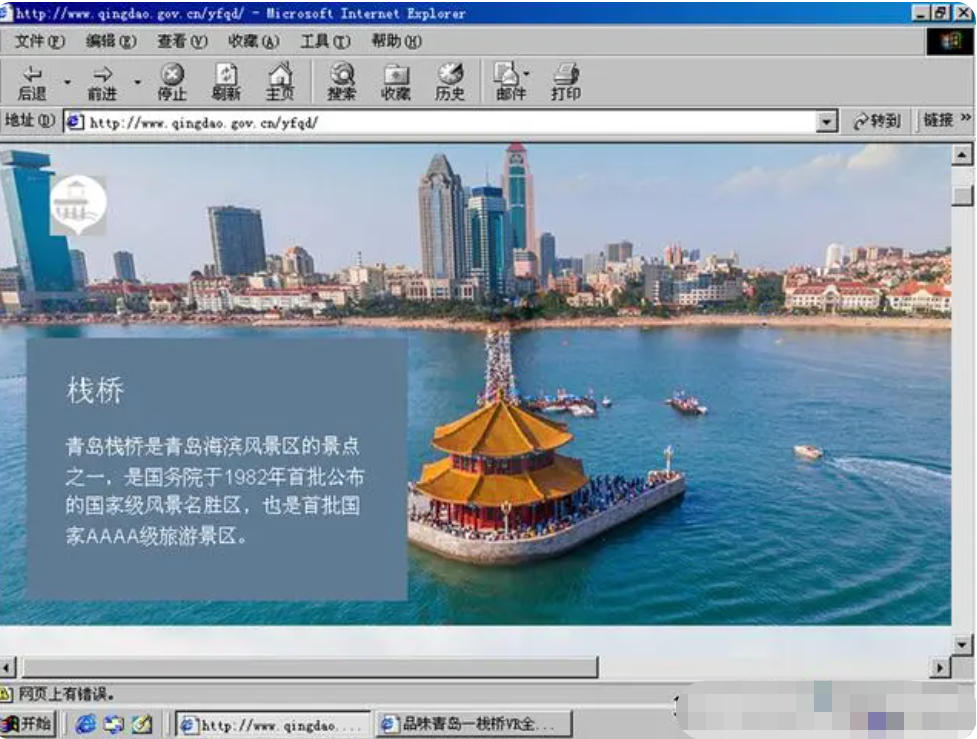The image size is (977, 739).
Task: Print the page with 打印 icon
Action: tap(566, 82)
